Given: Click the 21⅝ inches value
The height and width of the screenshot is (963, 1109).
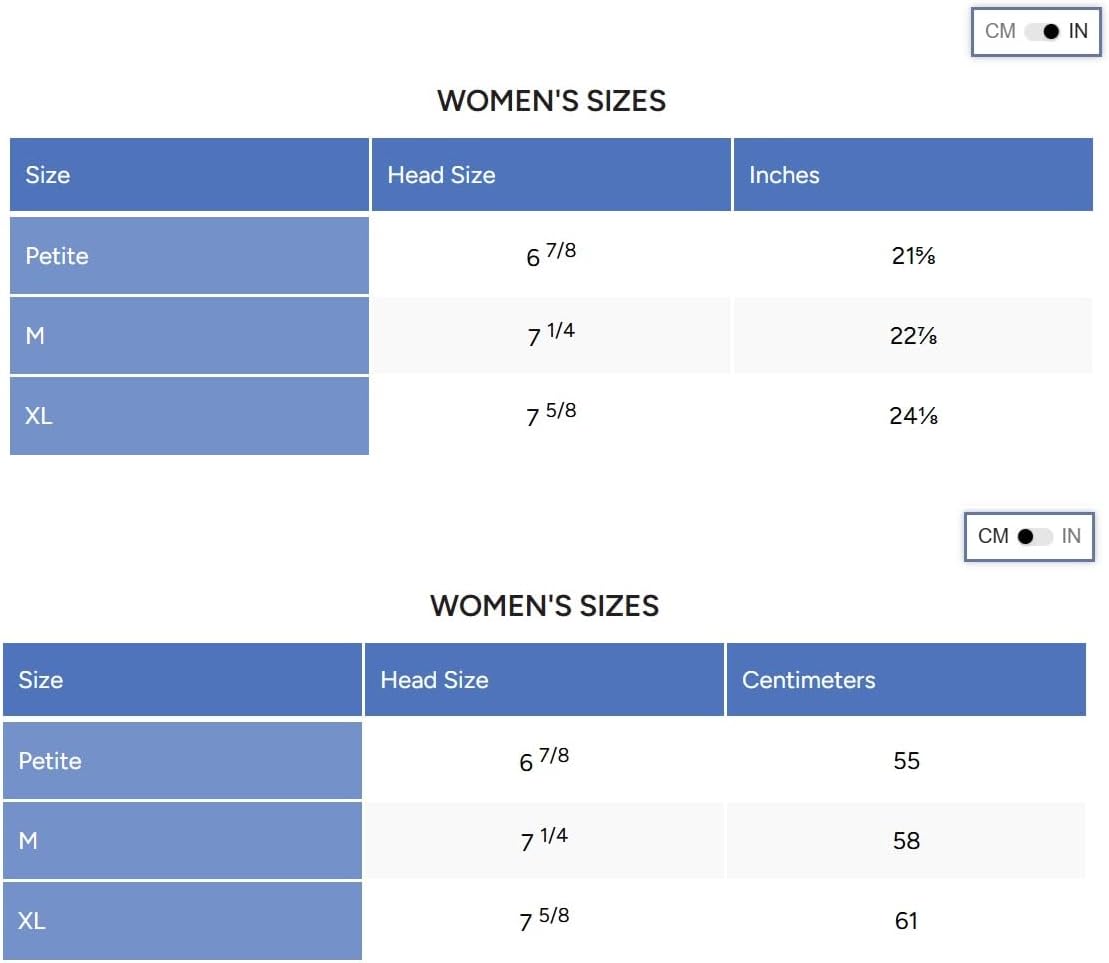Looking at the screenshot, I should click(x=913, y=255).
